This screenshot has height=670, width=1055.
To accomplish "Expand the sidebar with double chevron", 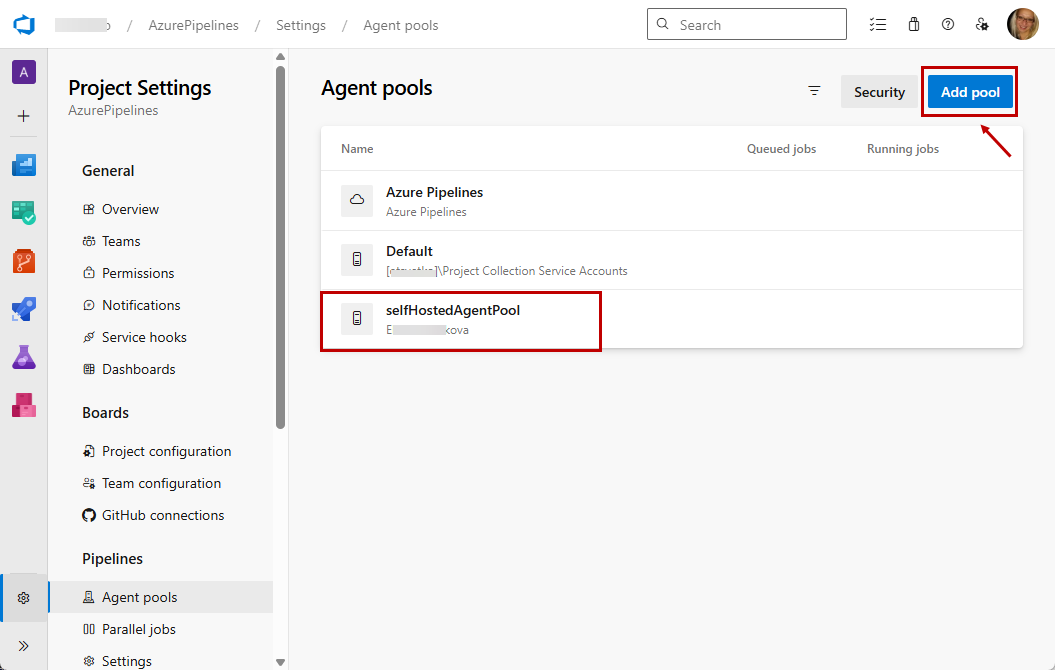I will tap(24, 646).
